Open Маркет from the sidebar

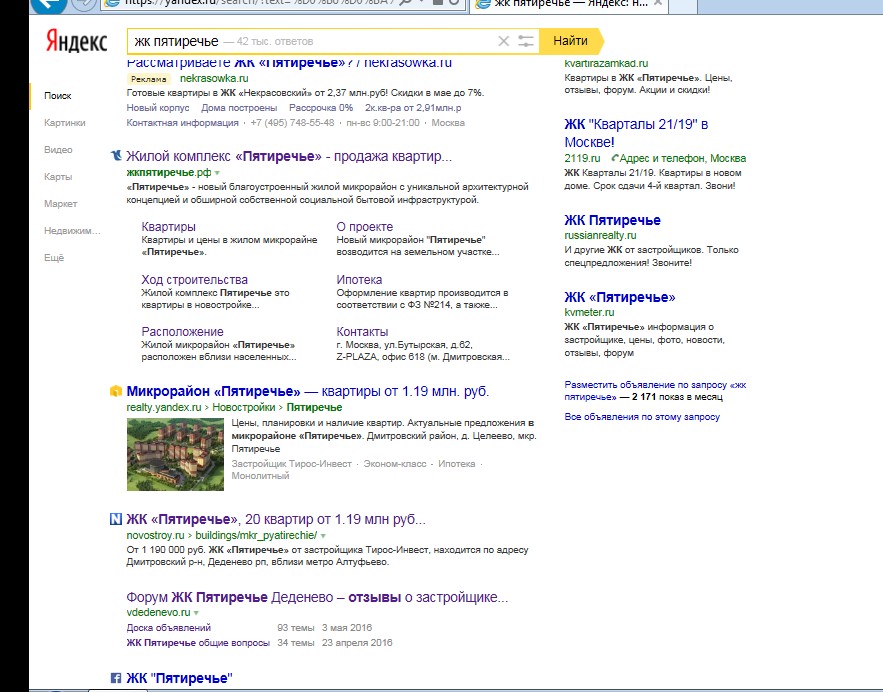tap(61, 204)
